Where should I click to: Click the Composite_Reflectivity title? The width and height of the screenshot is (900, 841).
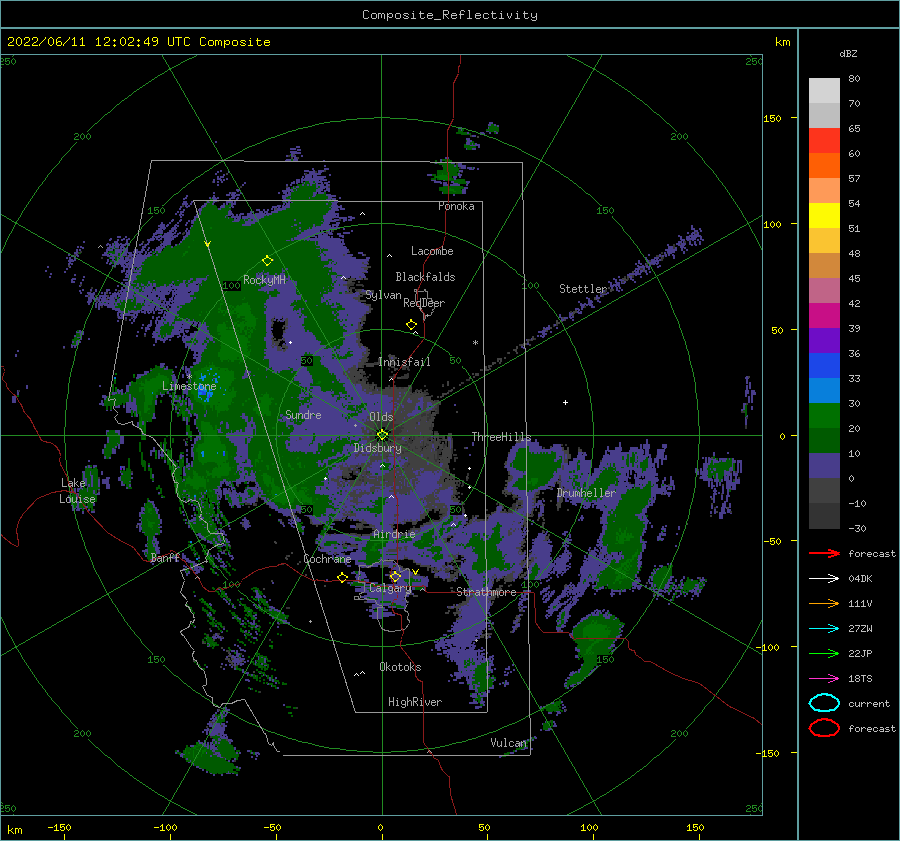pos(450,15)
